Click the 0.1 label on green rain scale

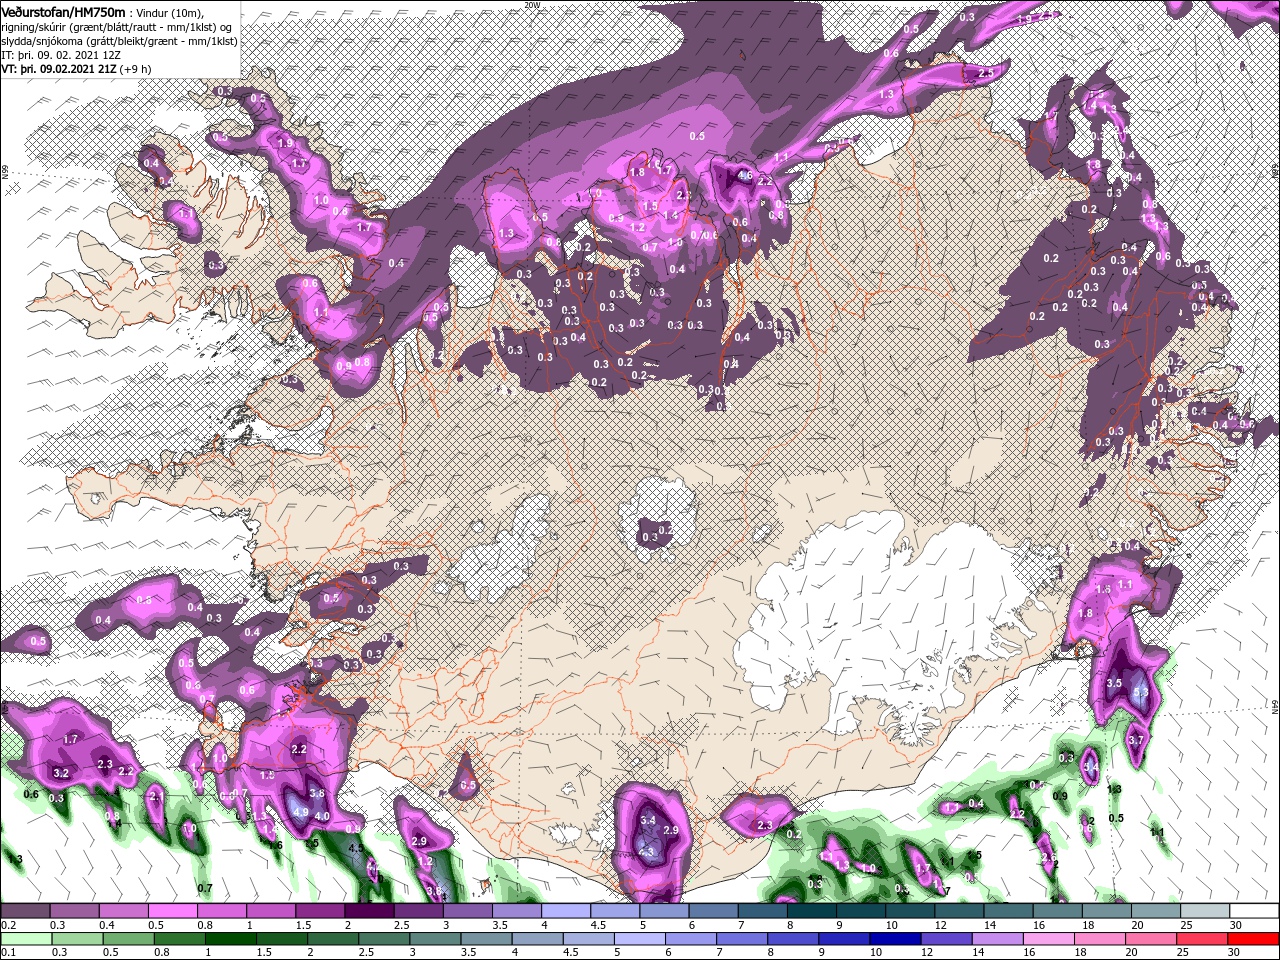(x=9, y=953)
